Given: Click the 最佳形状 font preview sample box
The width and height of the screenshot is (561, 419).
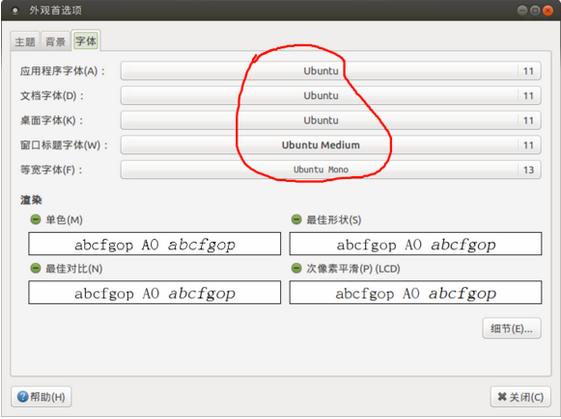Looking at the screenshot, I should pos(416,244).
